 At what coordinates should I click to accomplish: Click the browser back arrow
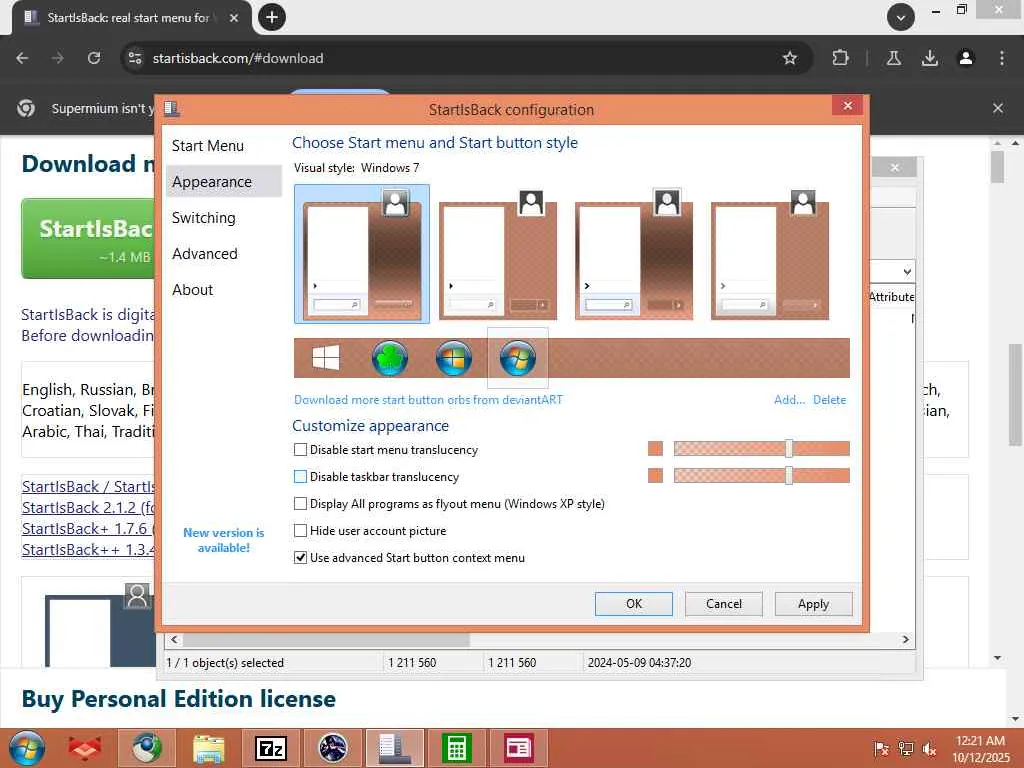[x=22, y=58]
